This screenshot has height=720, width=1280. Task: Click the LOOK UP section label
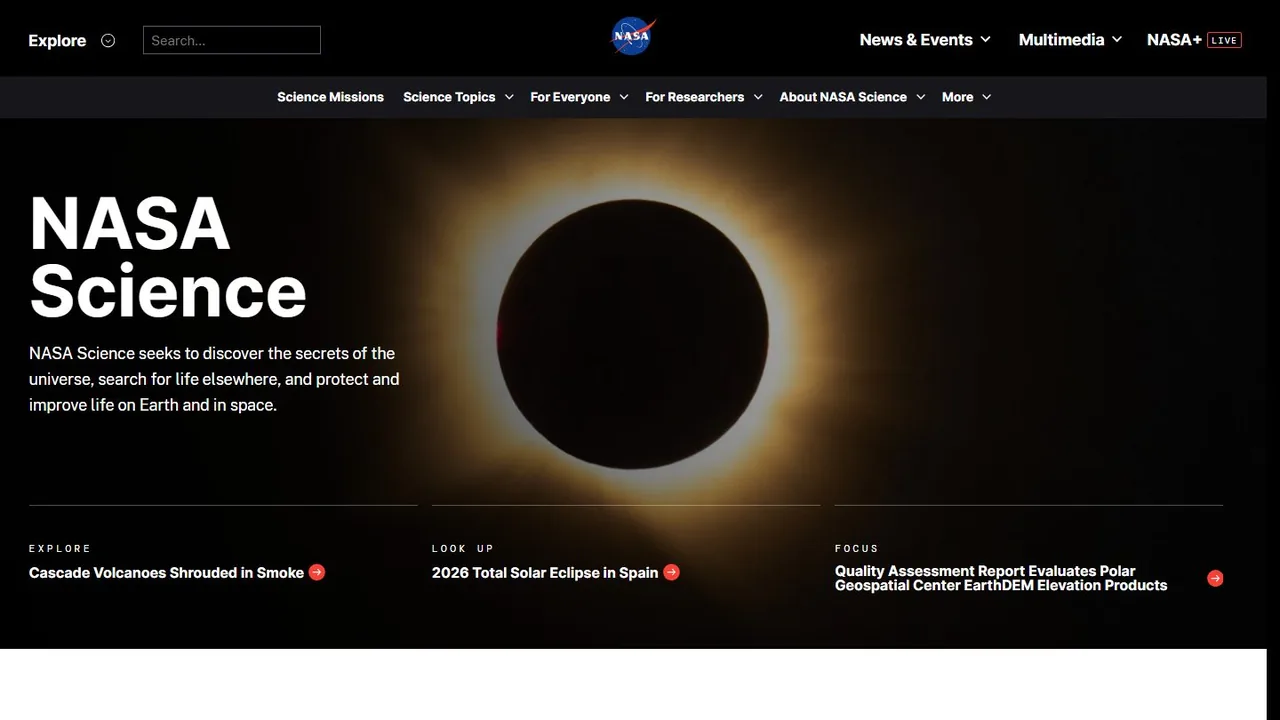pos(463,548)
